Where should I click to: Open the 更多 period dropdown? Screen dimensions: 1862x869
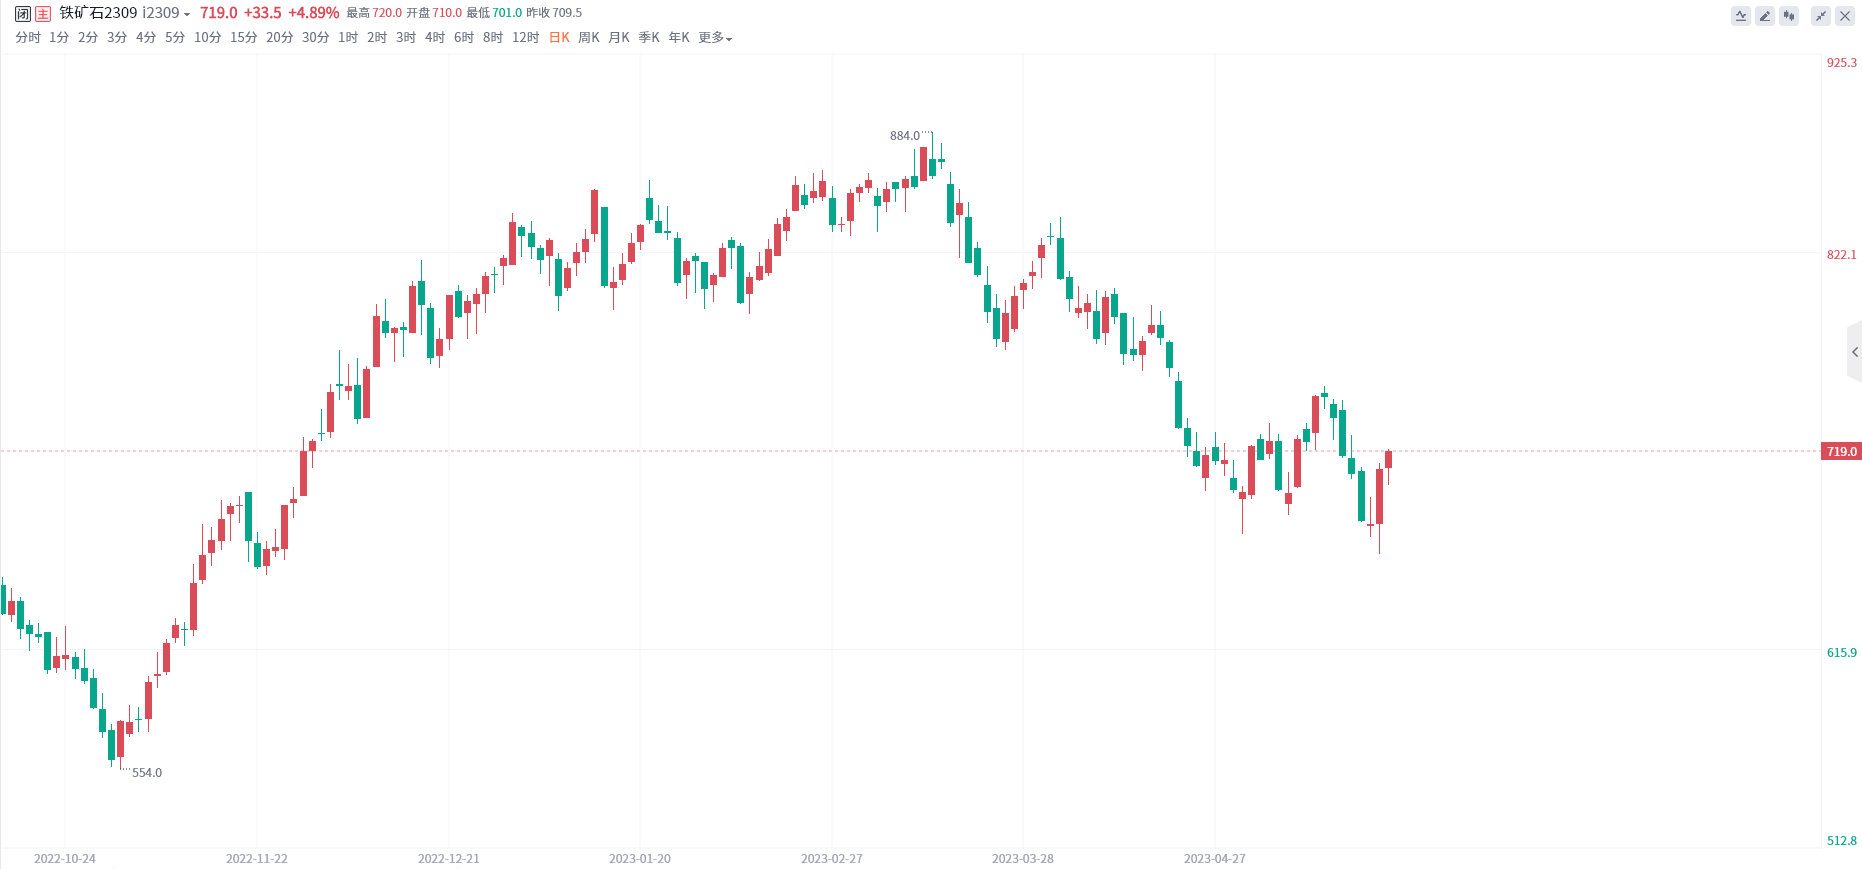[x=715, y=38]
